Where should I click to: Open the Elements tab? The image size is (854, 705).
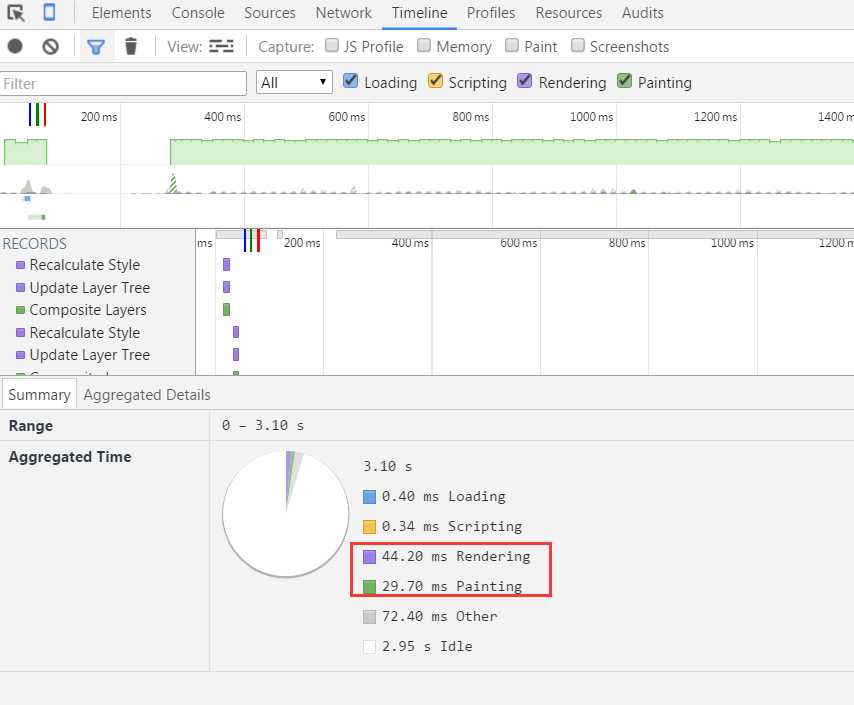(121, 13)
